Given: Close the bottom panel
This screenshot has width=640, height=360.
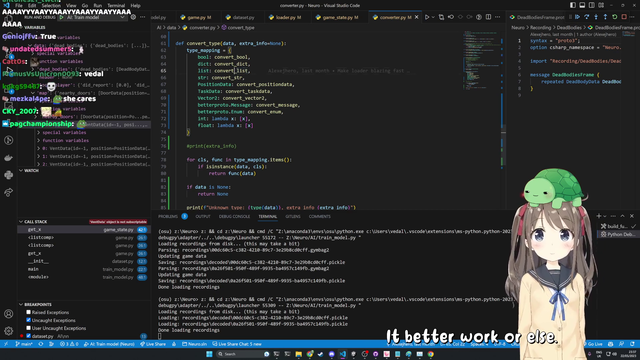Looking at the screenshot, I should [x=631, y=216].
